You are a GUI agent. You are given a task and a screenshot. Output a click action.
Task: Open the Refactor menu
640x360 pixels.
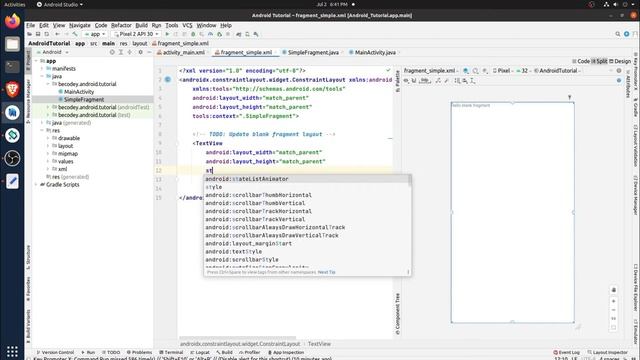(x=121, y=25)
